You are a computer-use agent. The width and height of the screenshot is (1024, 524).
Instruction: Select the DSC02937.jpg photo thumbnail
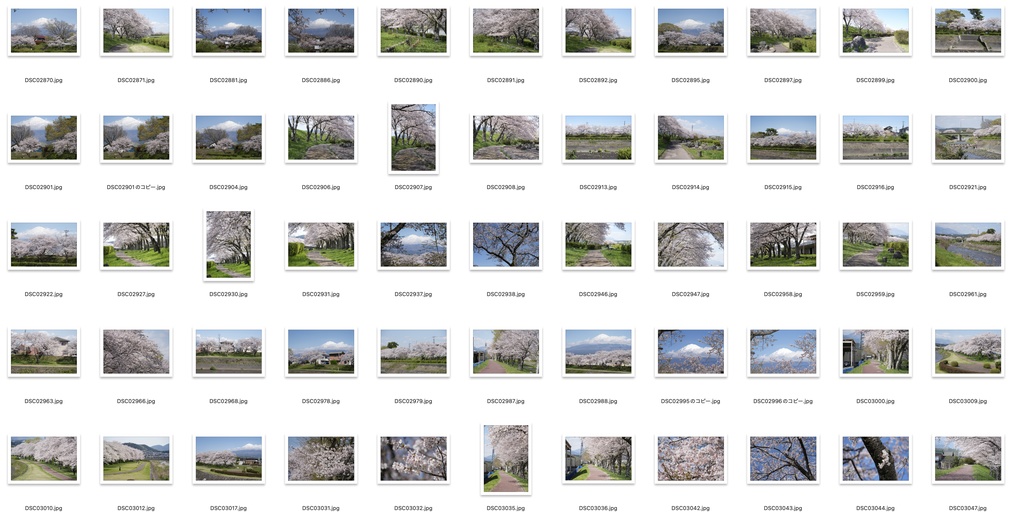tap(413, 245)
